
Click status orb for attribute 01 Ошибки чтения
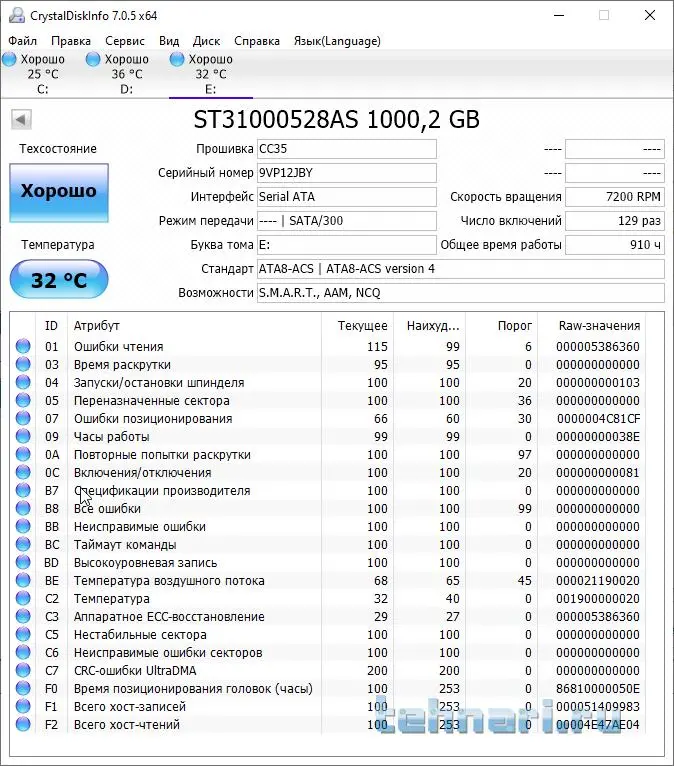click(23, 346)
